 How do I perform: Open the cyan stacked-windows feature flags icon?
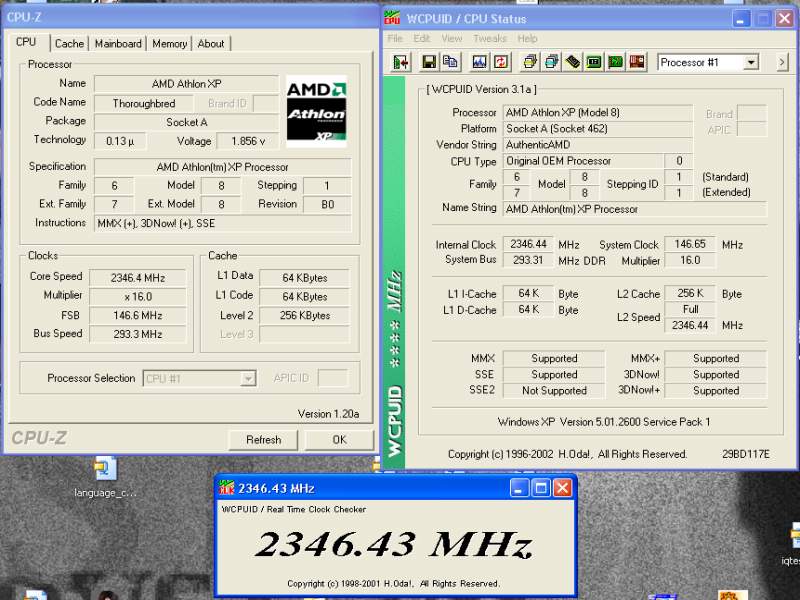click(552, 62)
